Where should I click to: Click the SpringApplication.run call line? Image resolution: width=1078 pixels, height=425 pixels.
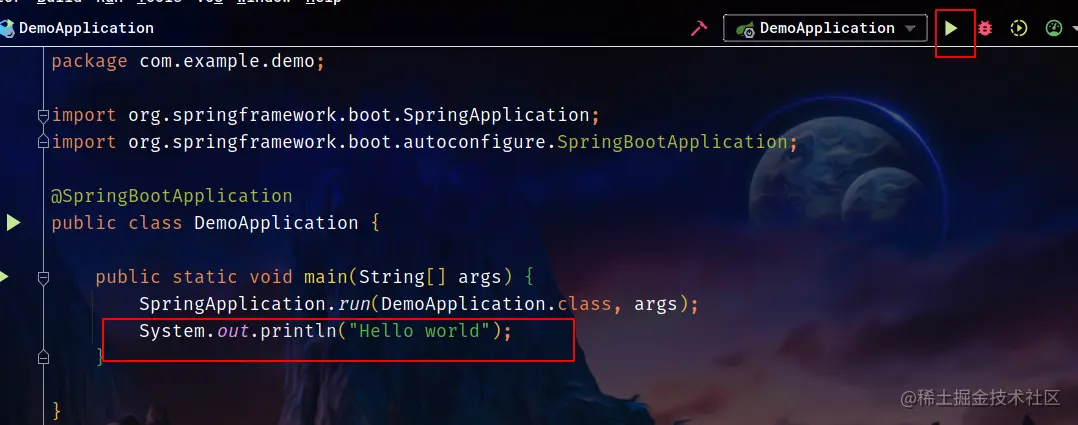coord(419,304)
